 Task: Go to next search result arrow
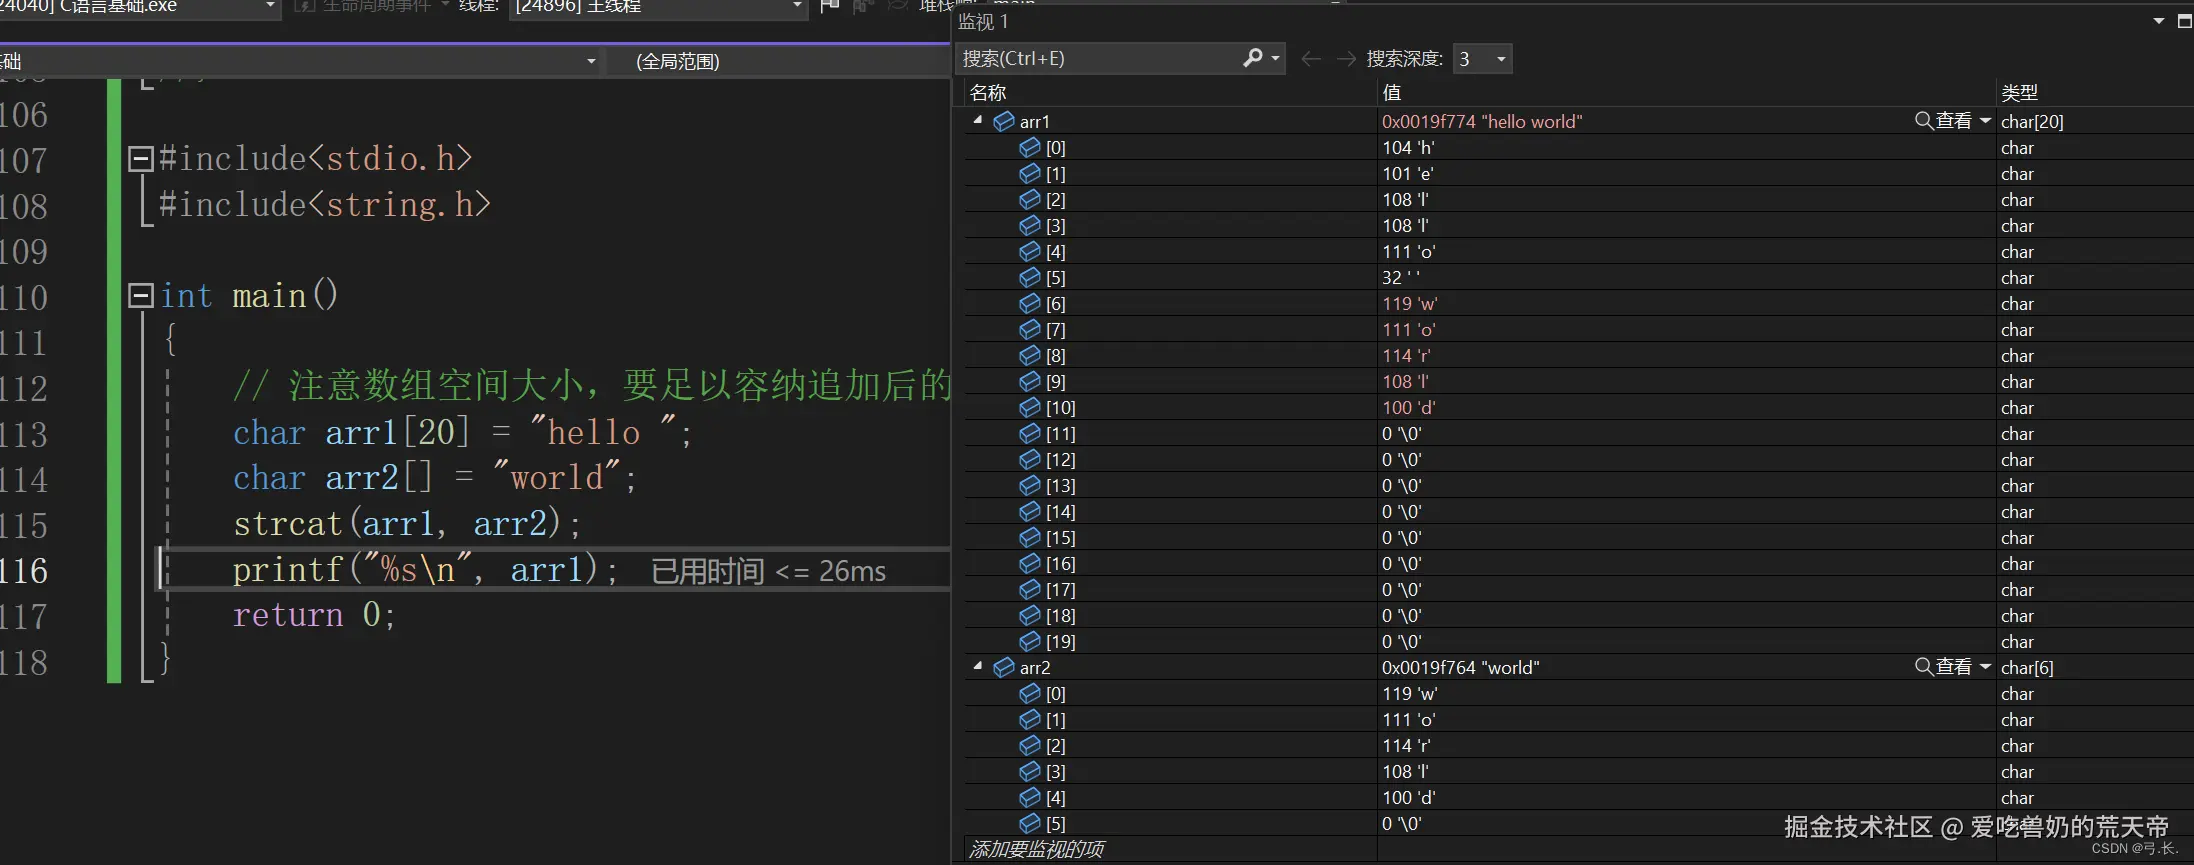coord(1346,59)
